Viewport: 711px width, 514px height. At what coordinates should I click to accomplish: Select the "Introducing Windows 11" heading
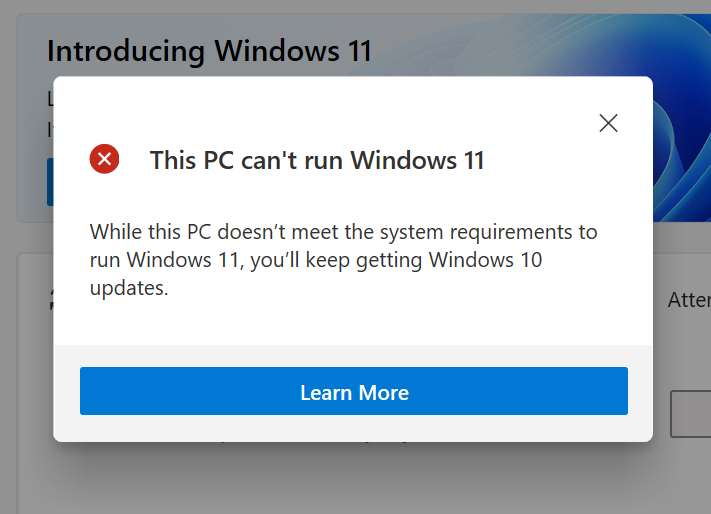tap(209, 51)
